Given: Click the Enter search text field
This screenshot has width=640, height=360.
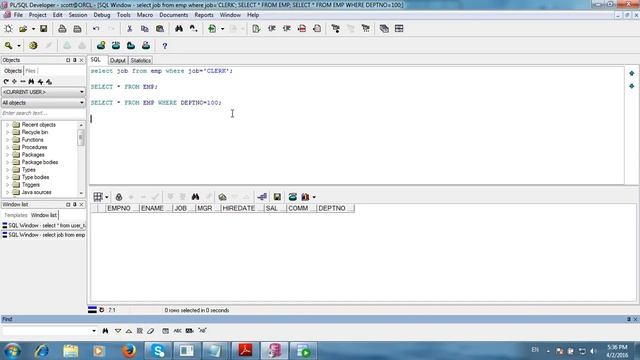Looking at the screenshot, I should (x=43, y=113).
